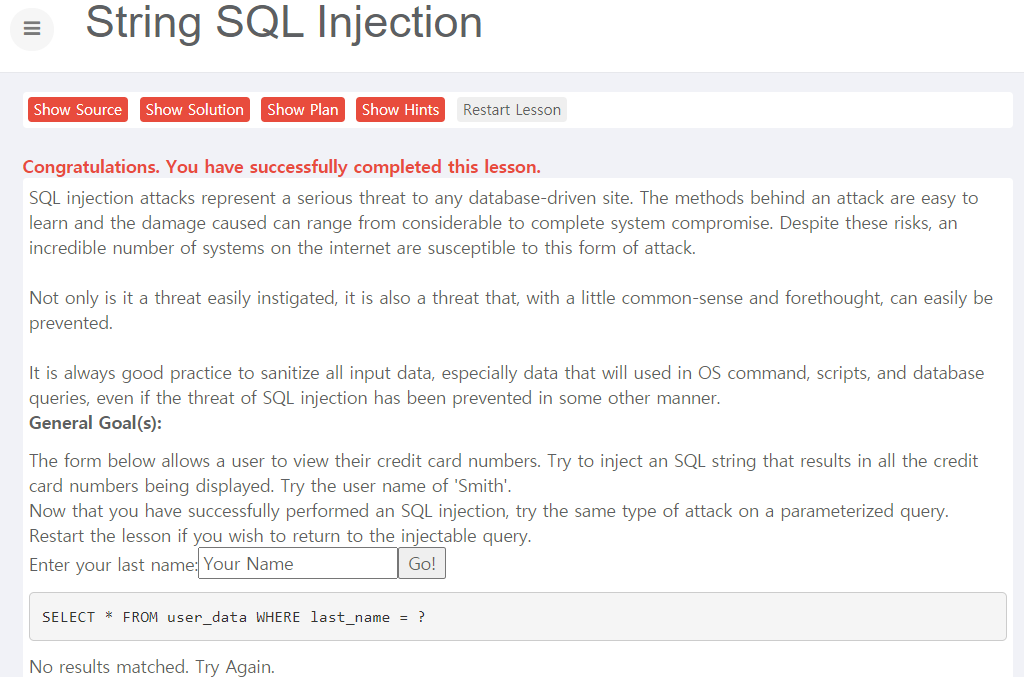Click into the Your Name input field
Viewport: 1024px width, 677px height.
(x=297, y=562)
